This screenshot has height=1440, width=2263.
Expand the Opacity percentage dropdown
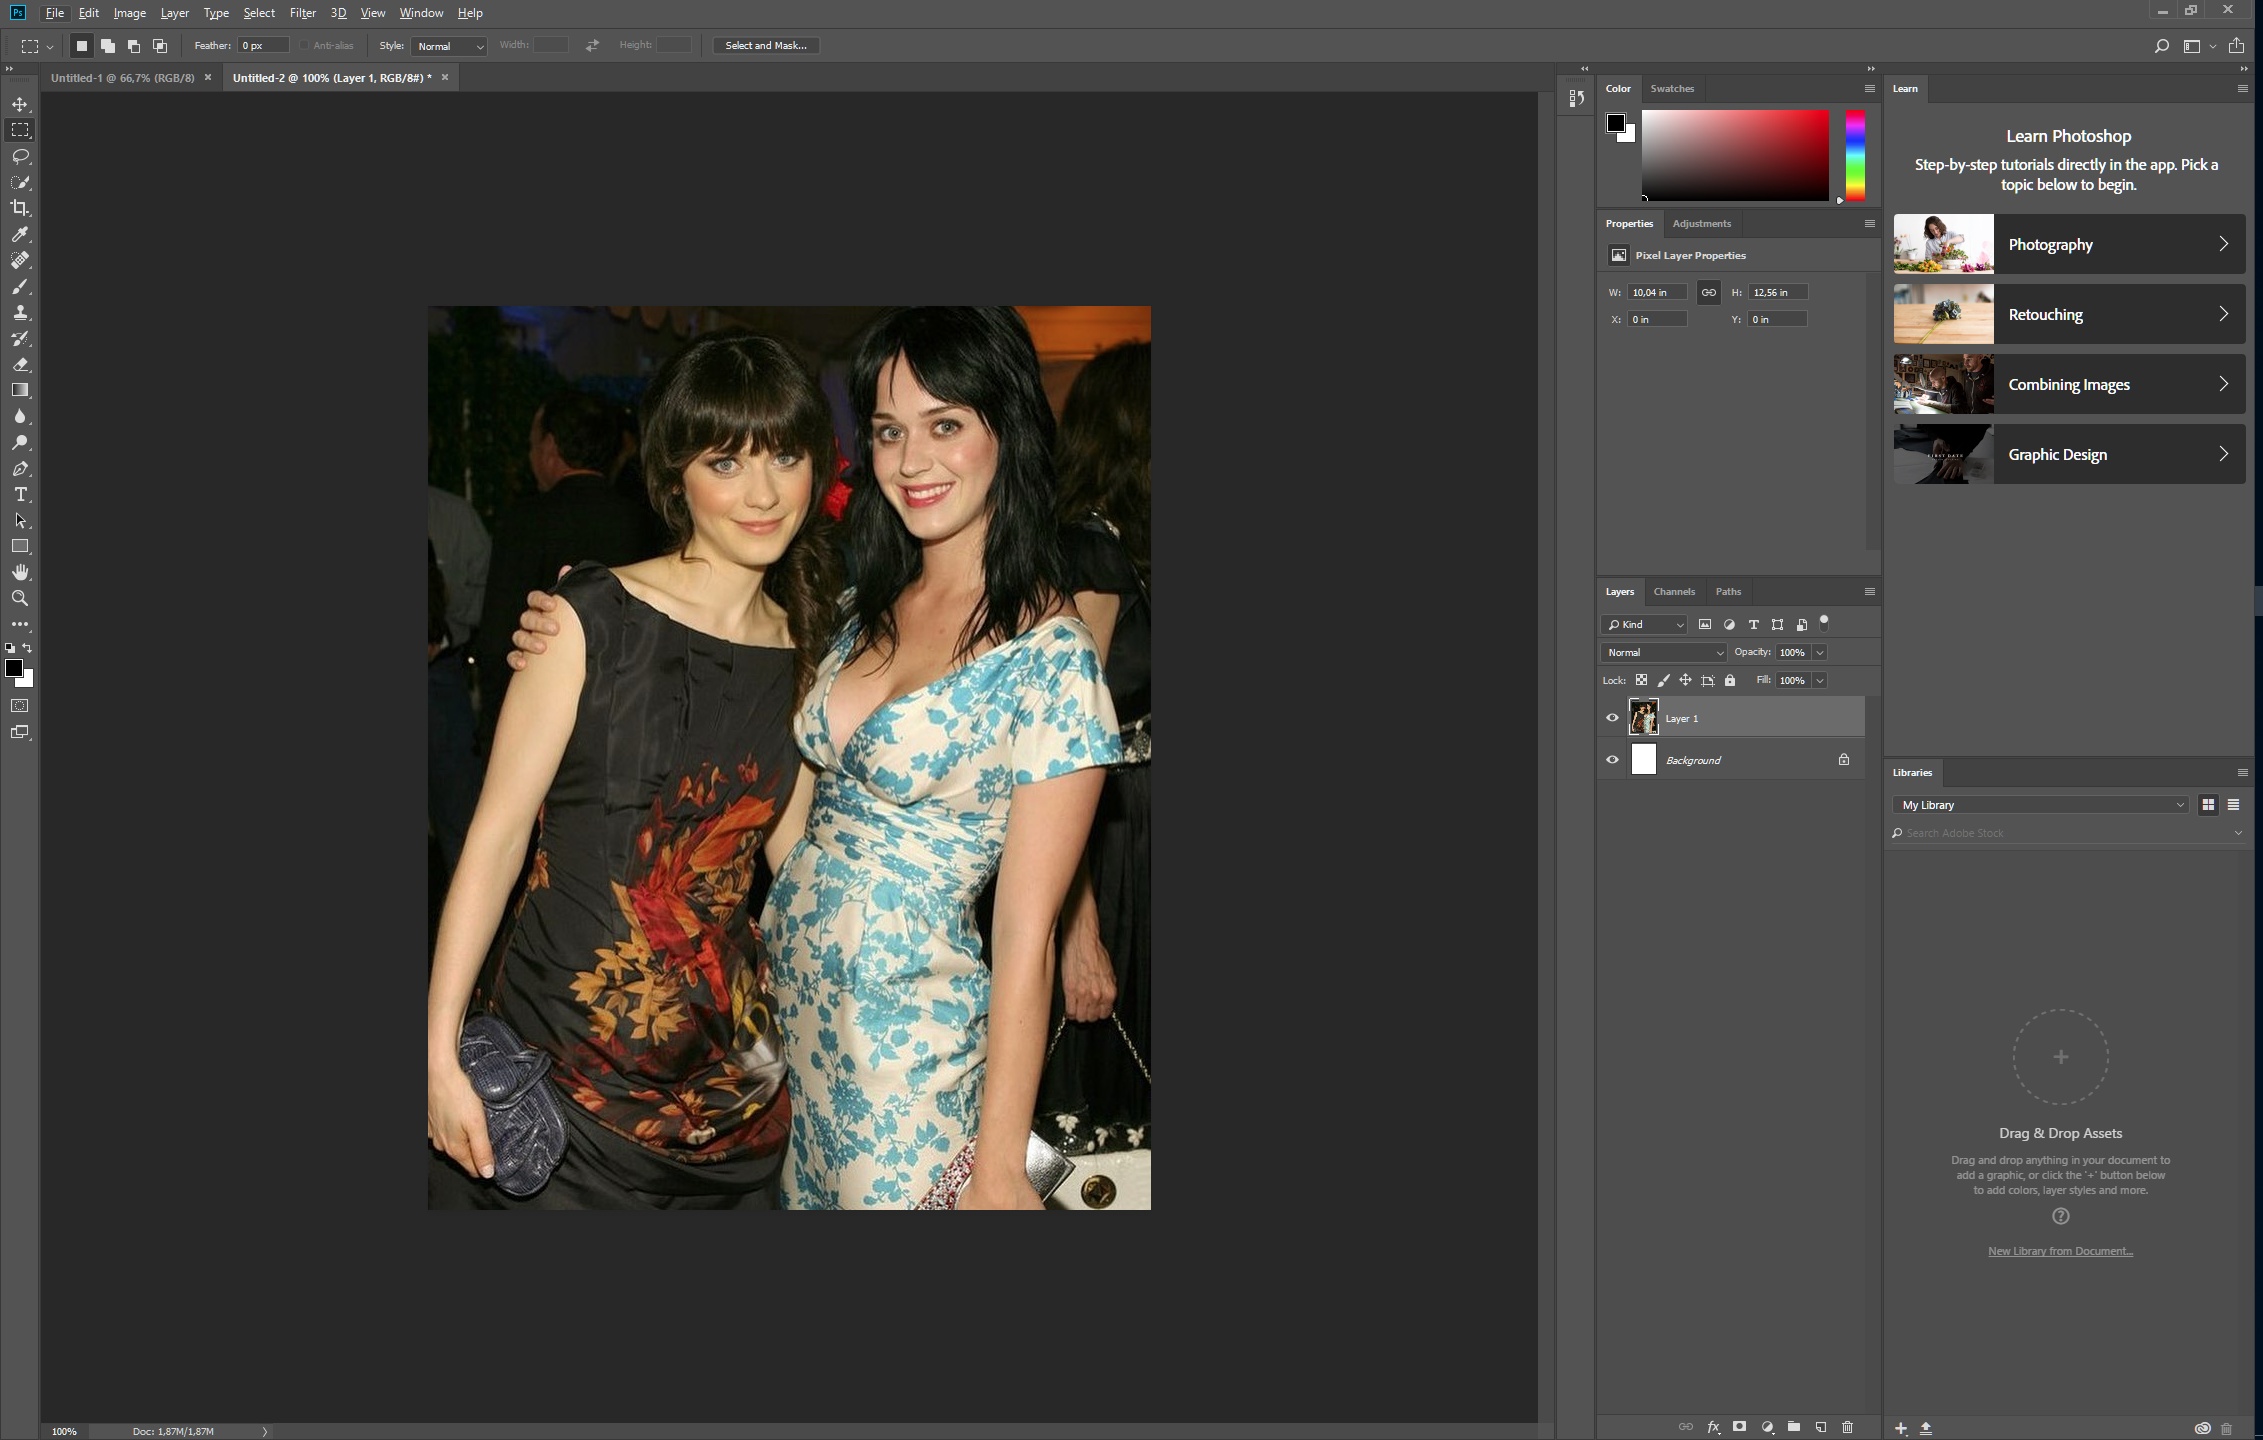[x=1821, y=652]
